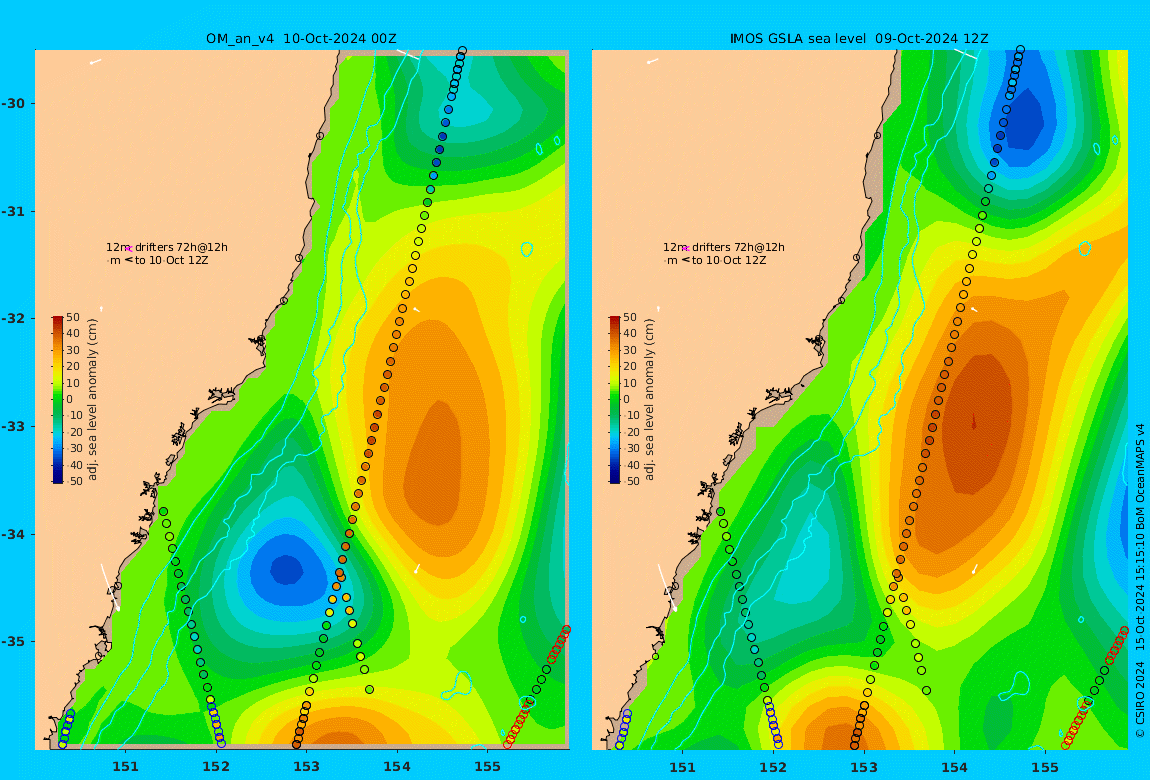The width and height of the screenshot is (1150, 780).
Task: Select the -32 latitude label
Action: (13, 318)
